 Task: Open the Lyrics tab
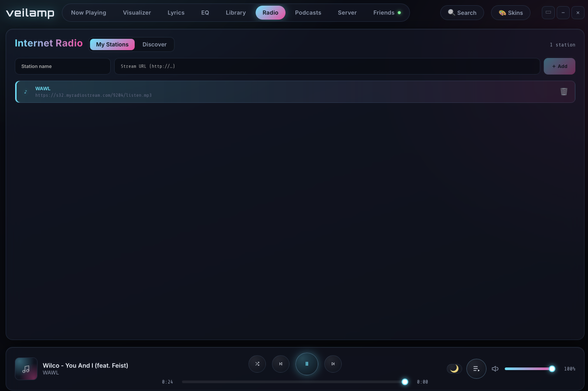tap(176, 13)
